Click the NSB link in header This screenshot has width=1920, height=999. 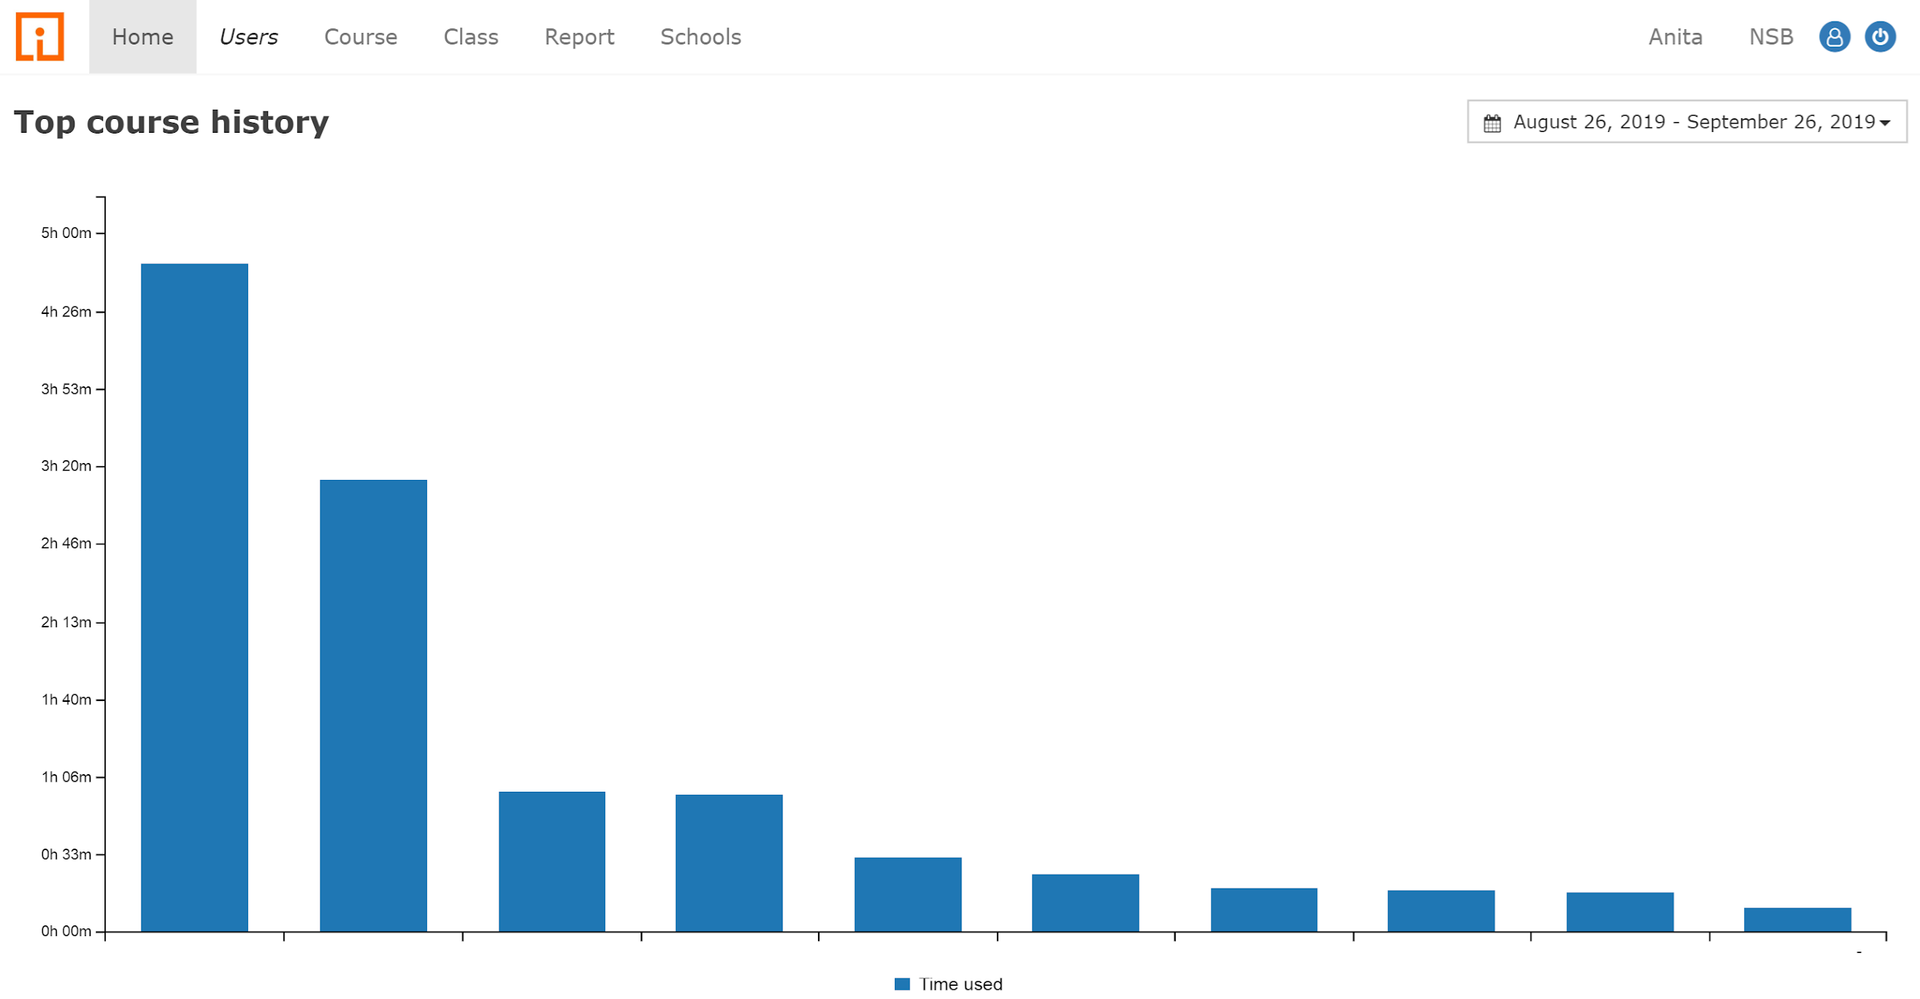[x=1770, y=37]
